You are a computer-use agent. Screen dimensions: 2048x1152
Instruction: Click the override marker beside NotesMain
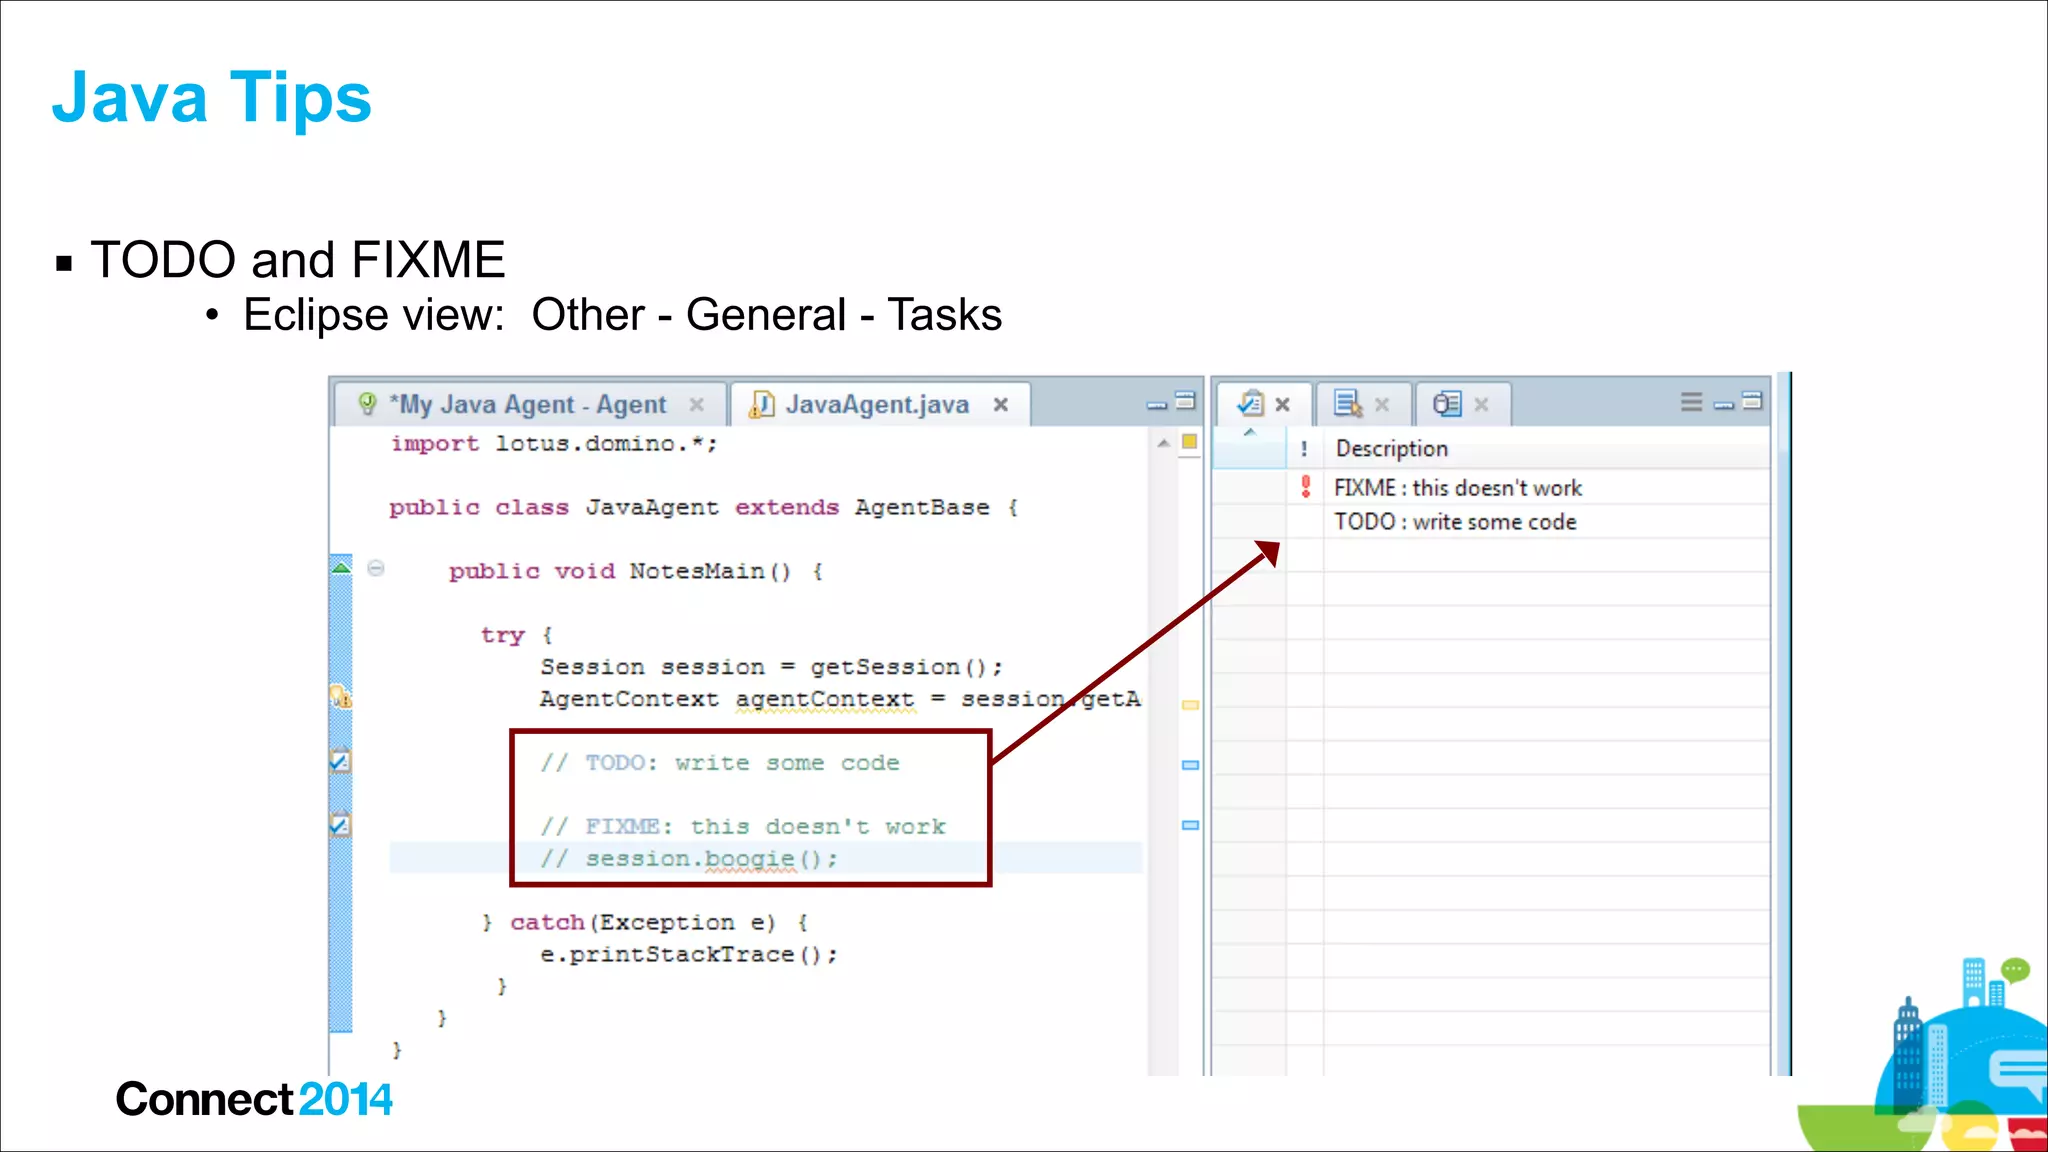click(341, 567)
